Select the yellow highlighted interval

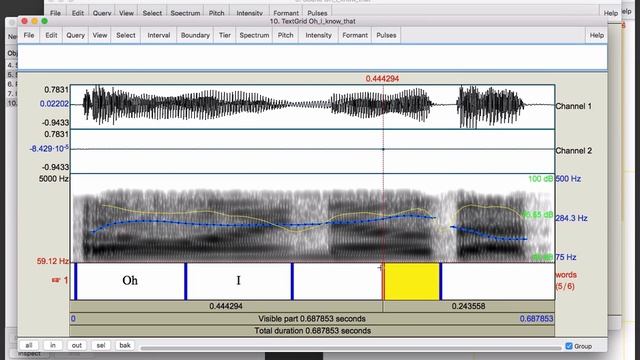tap(412, 281)
